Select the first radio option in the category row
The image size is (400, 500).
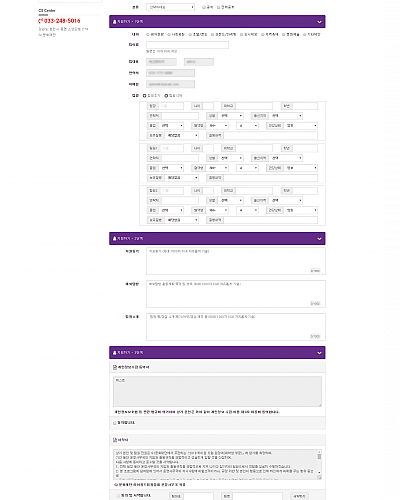click(148, 35)
